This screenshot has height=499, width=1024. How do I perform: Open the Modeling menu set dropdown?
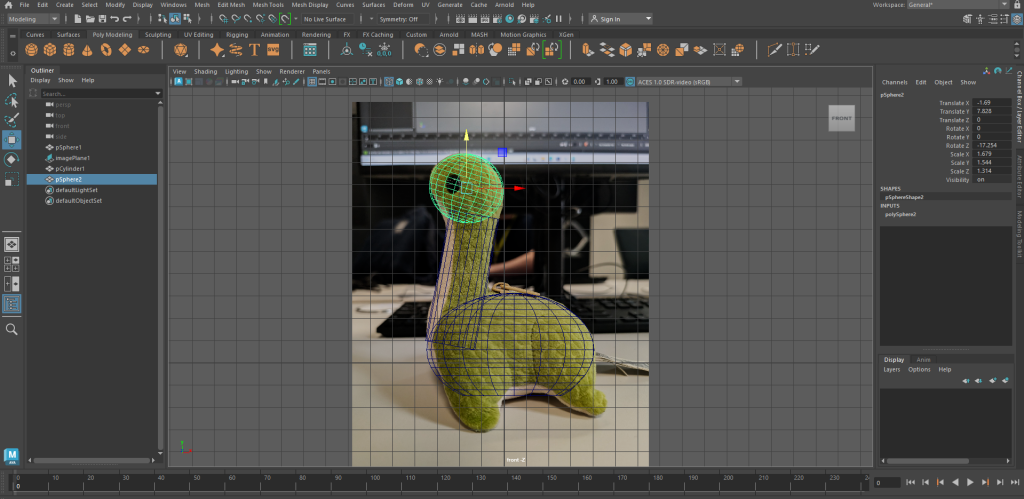[x=32, y=19]
